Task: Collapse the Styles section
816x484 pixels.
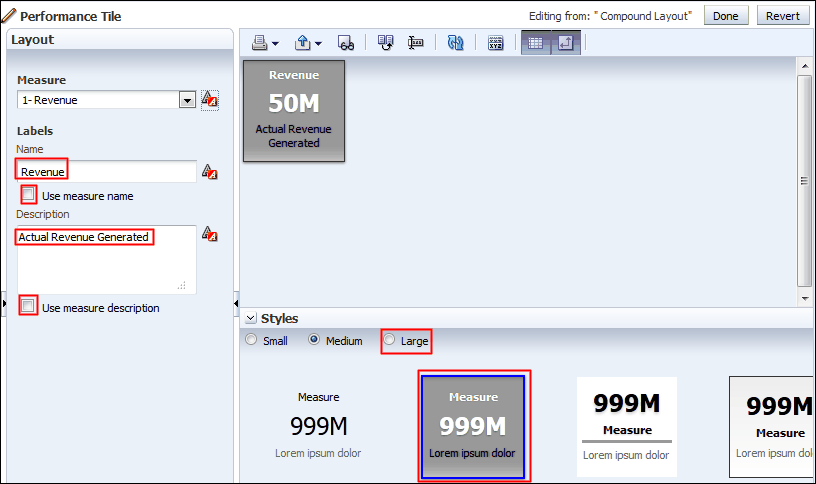Action: point(251,318)
